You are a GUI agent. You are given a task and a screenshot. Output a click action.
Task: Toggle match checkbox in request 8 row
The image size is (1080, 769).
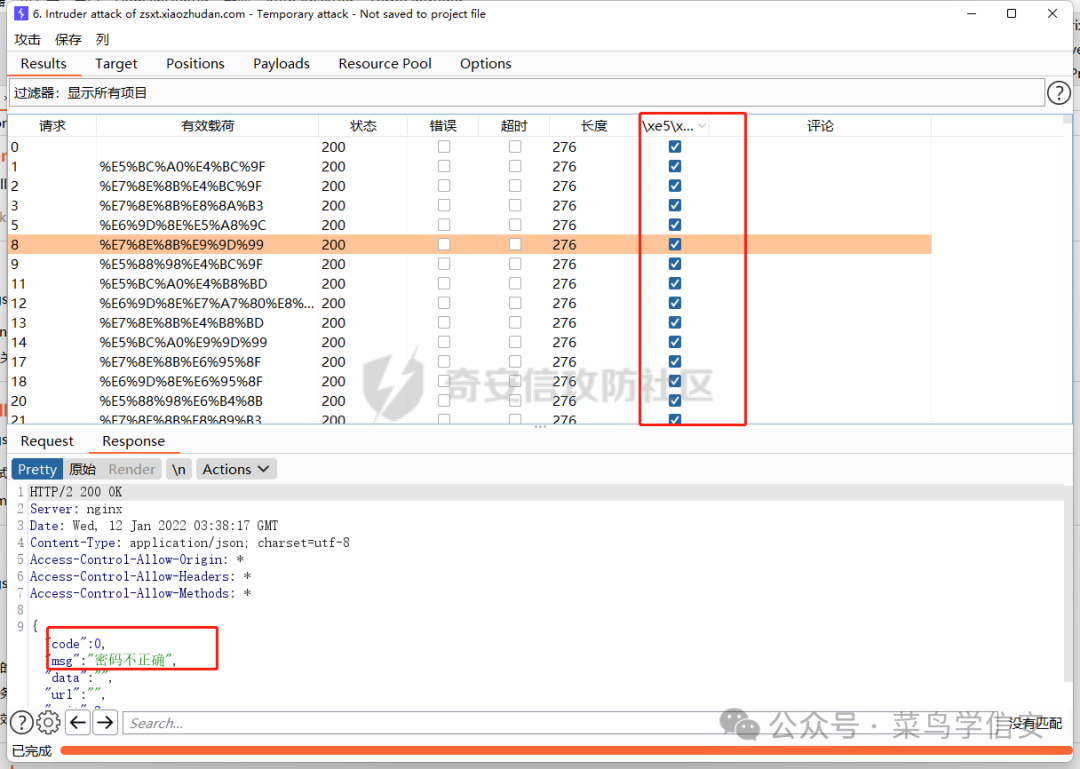pyautogui.click(x=675, y=244)
